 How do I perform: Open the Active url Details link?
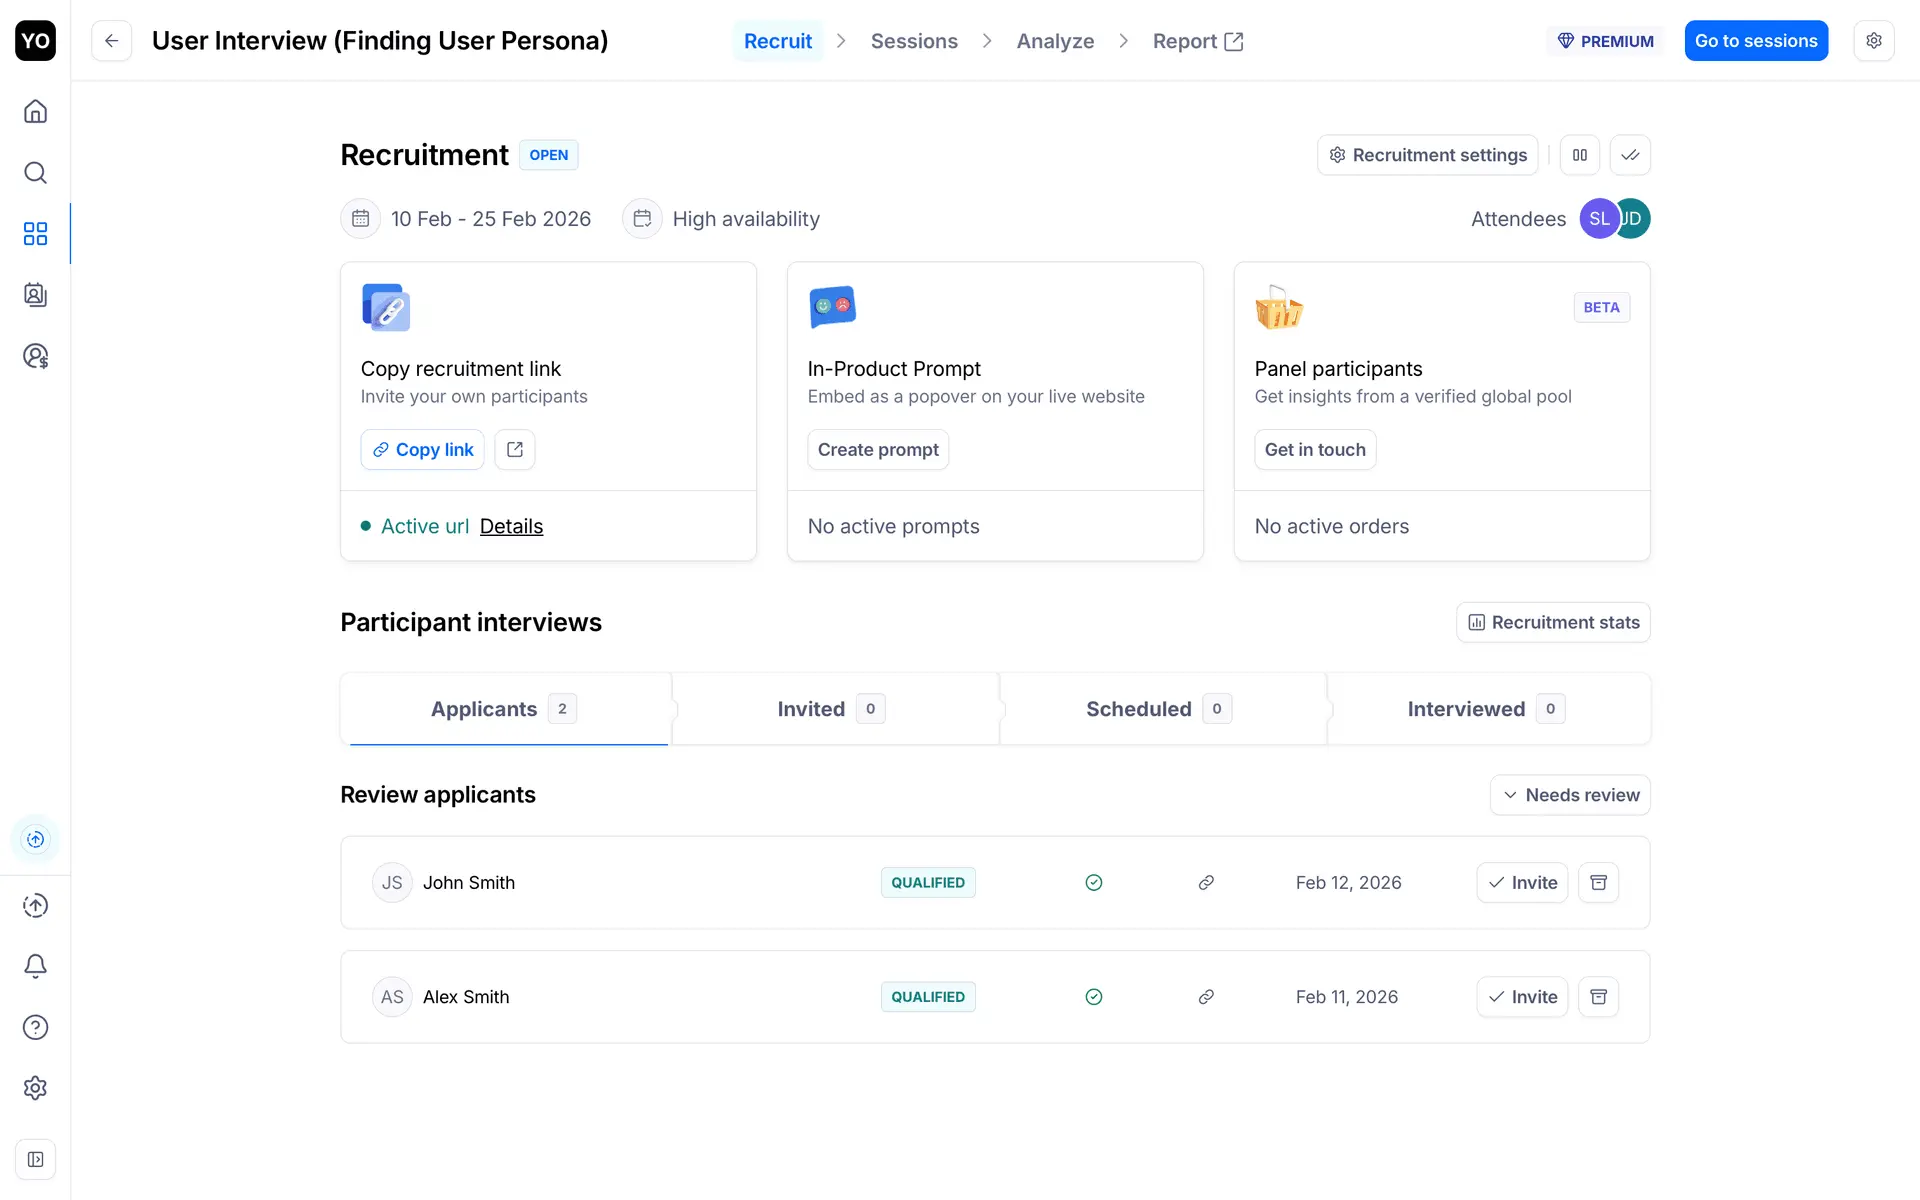(511, 526)
